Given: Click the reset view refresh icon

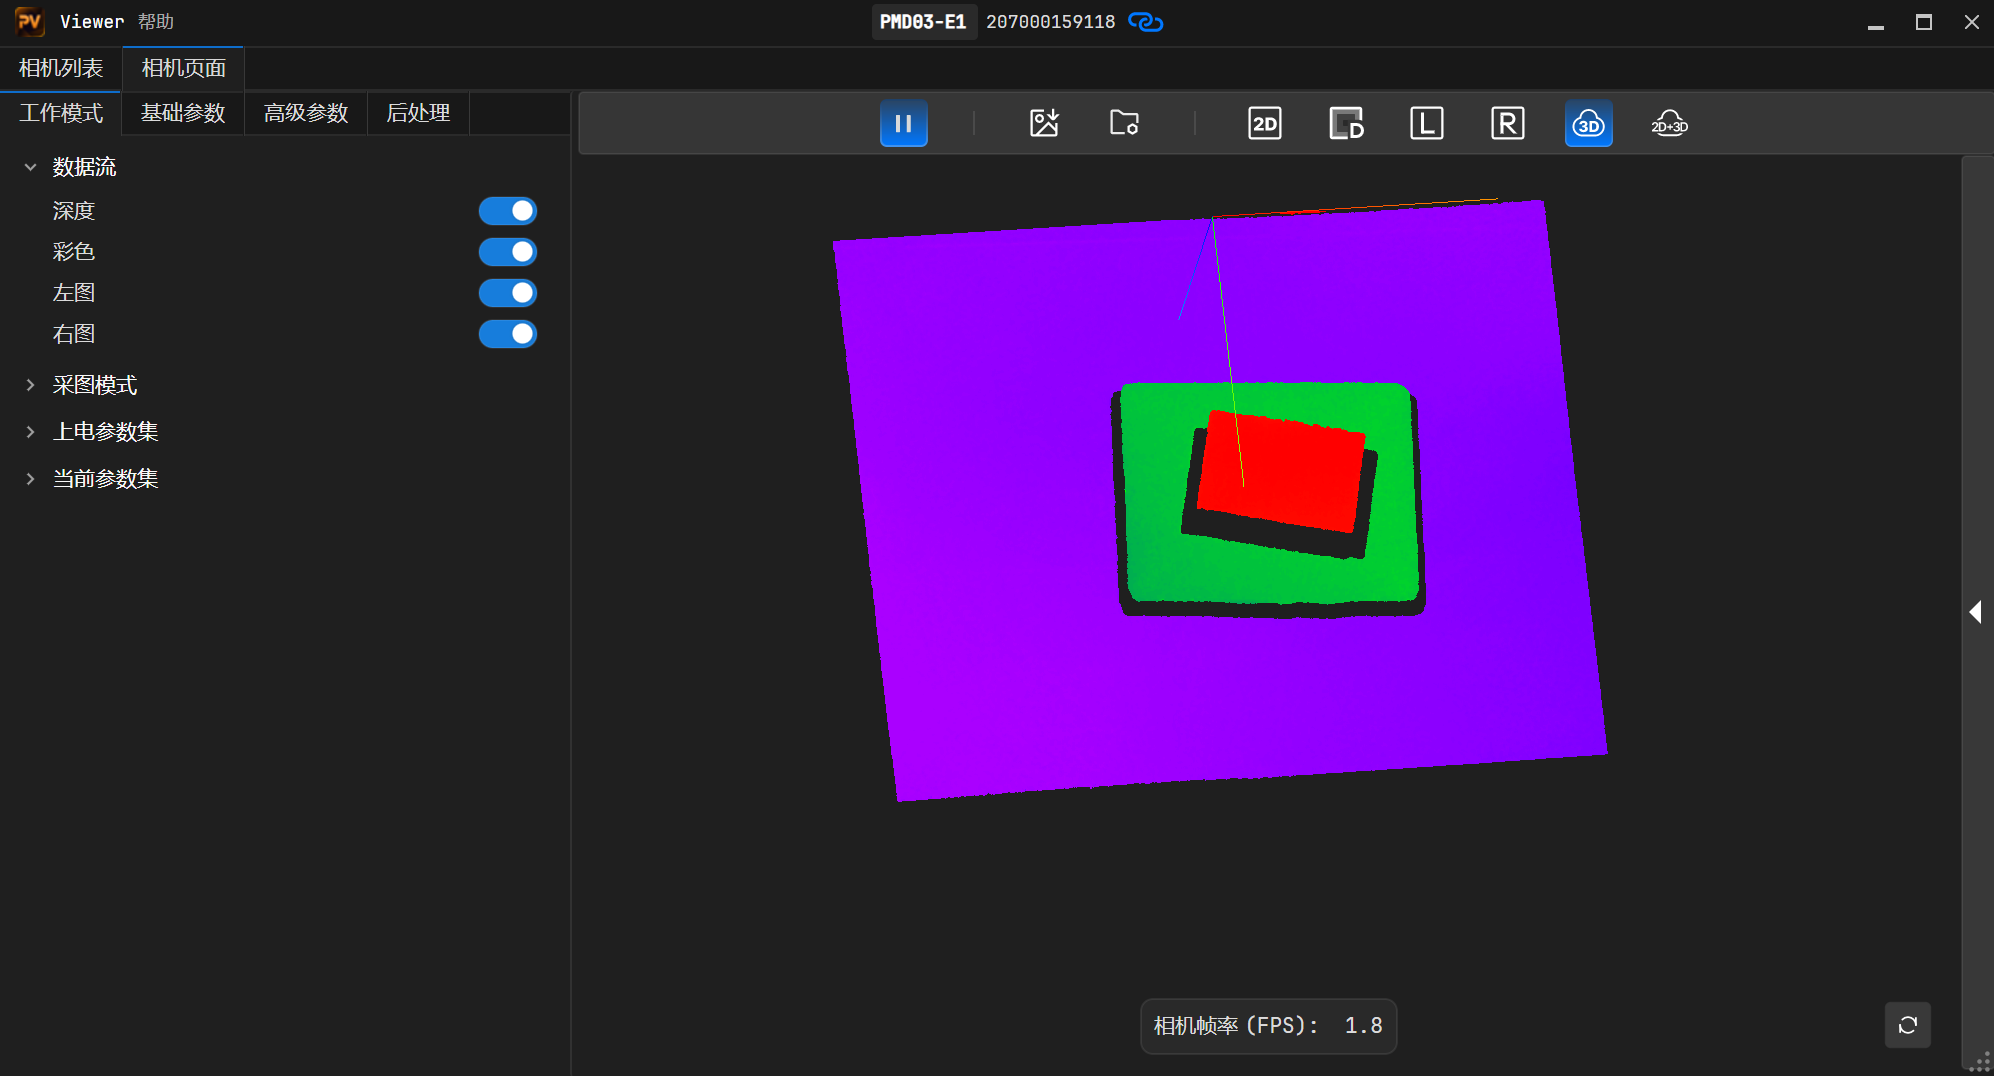Looking at the screenshot, I should click(1908, 1025).
